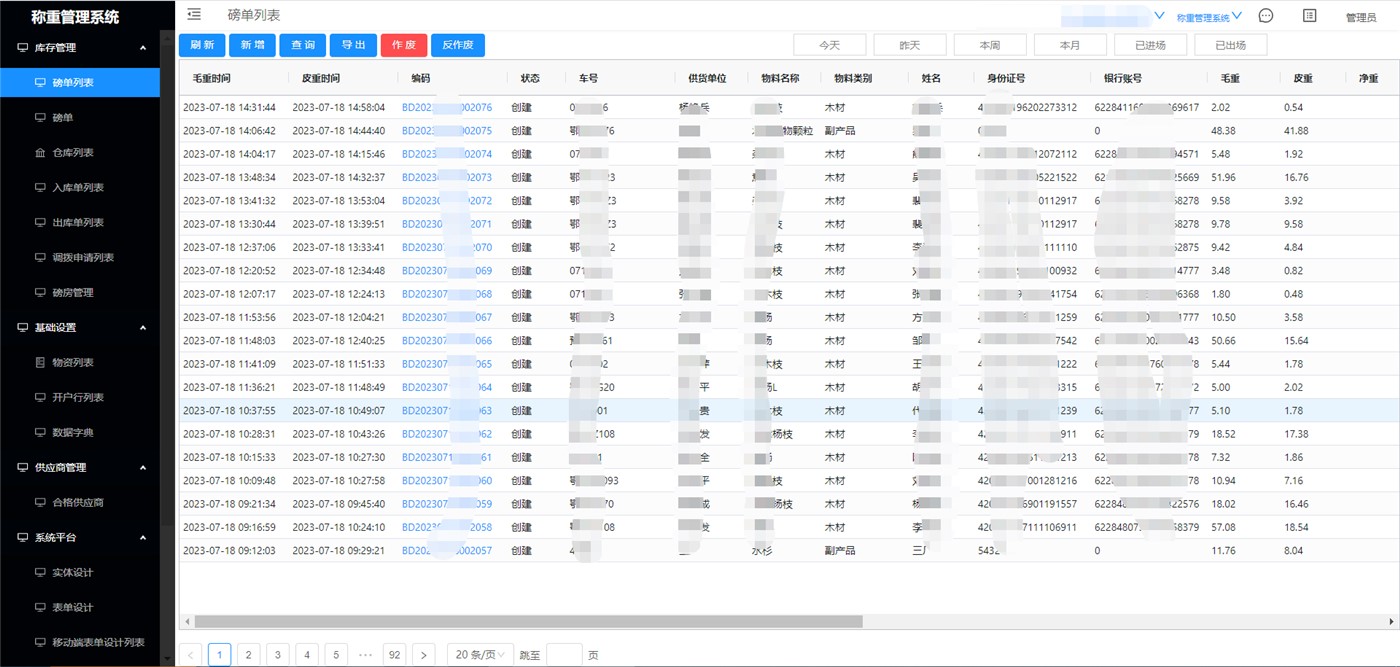Collapse the sidebar with the menu fold icon
Screen dimensions: 1400x667
click(194, 14)
